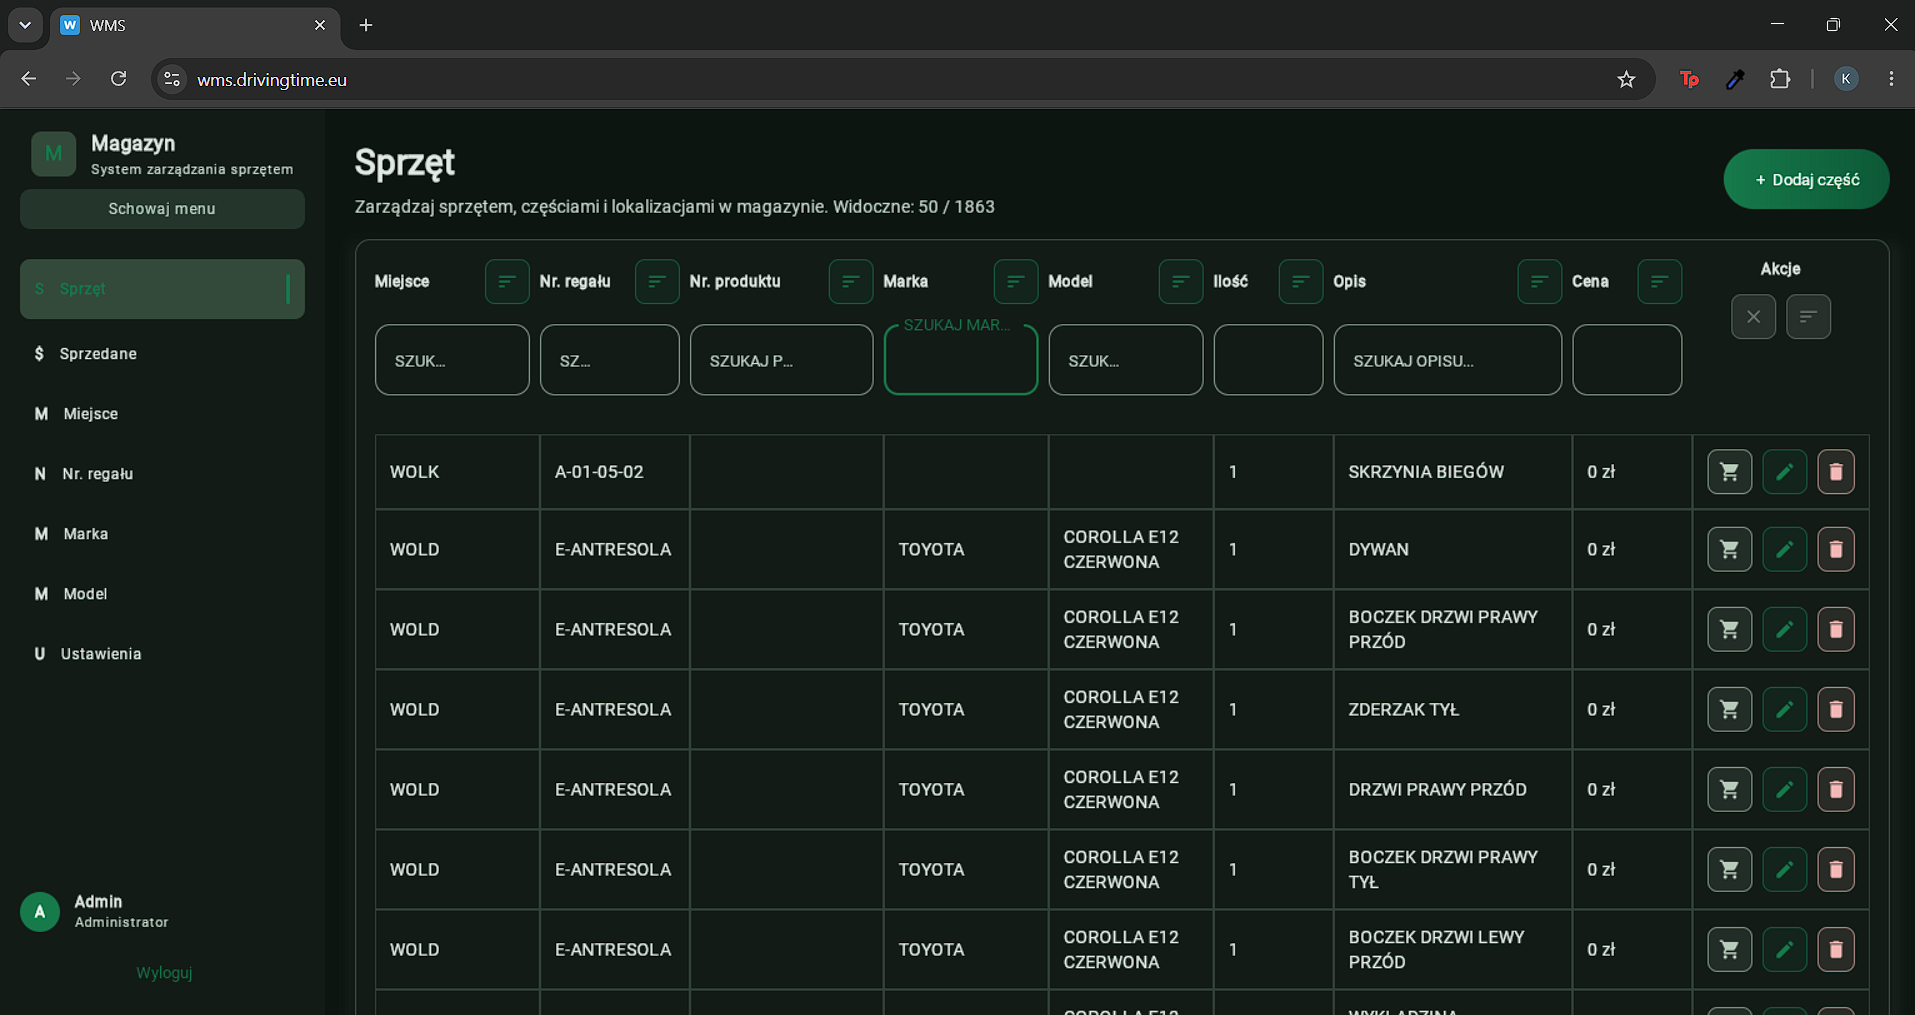This screenshot has height=1015, width=1915.
Task: Click Schowaj menu button
Action: (162, 209)
